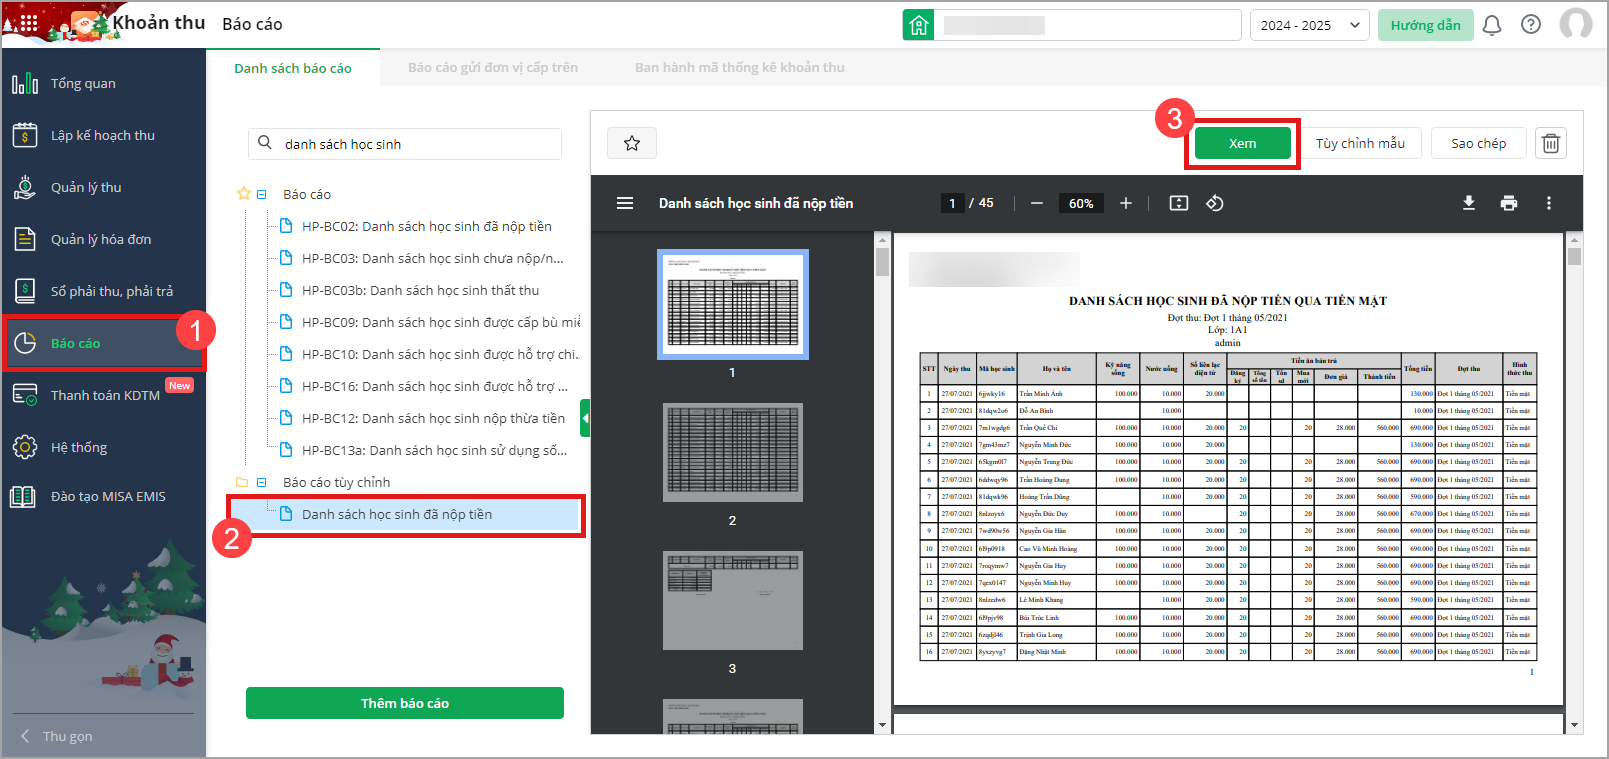Click the Báo cáo pie chart icon
This screenshot has height=759, width=1609.
(x=25, y=343)
